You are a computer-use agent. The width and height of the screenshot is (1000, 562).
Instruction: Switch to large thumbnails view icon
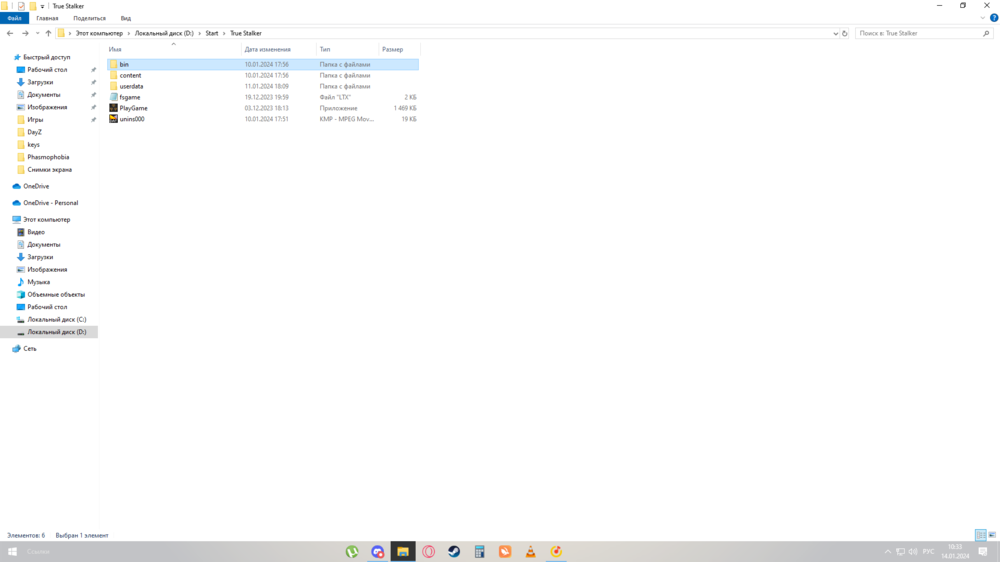992,535
